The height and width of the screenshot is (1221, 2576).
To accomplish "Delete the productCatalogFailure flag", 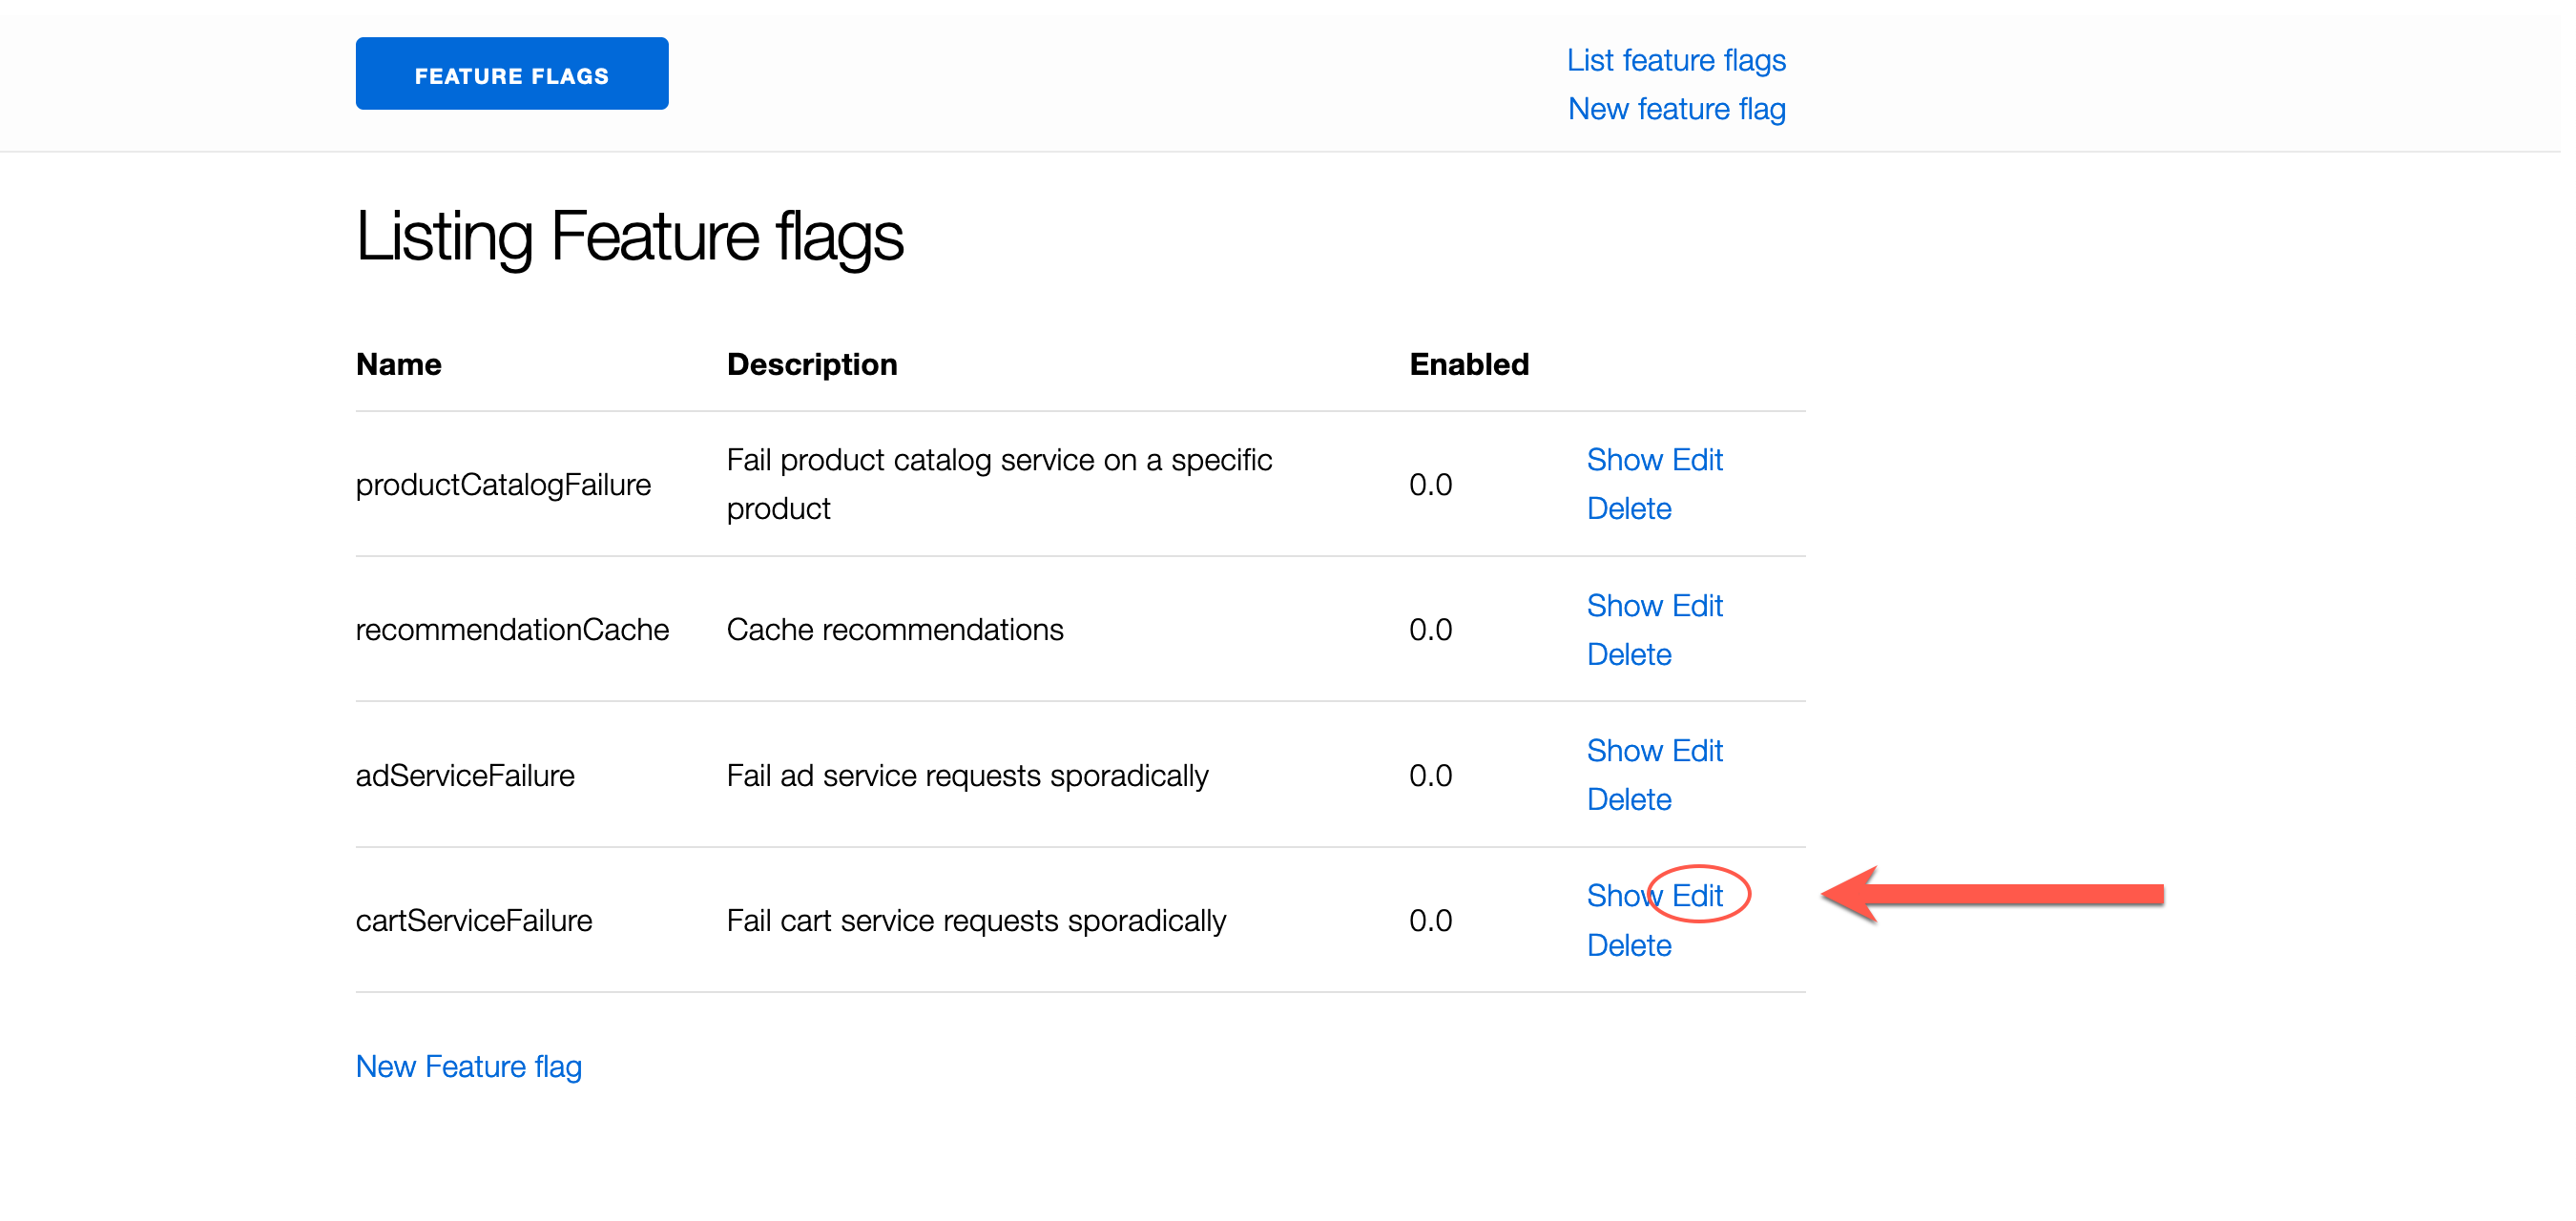I will [1628, 509].
